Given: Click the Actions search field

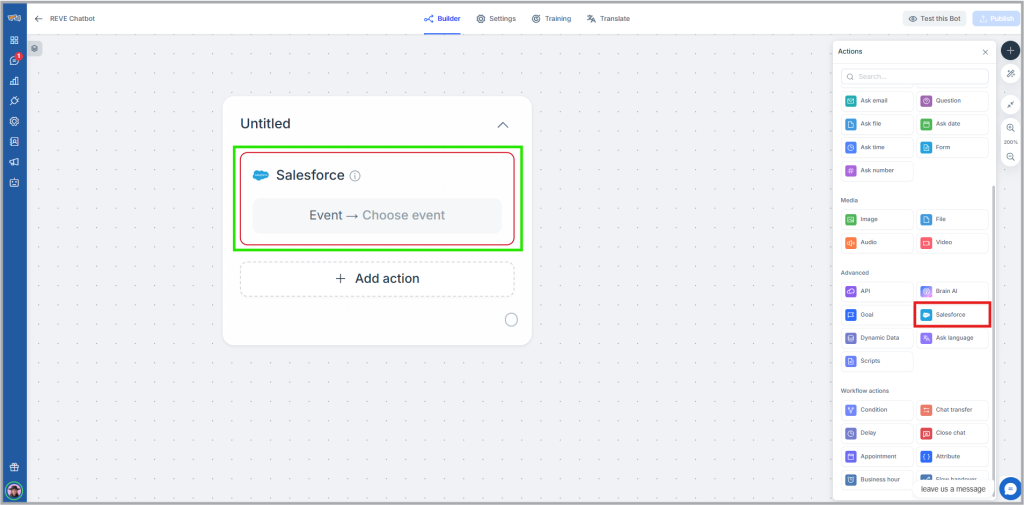Looking at the screenshot, I should 914,76.
